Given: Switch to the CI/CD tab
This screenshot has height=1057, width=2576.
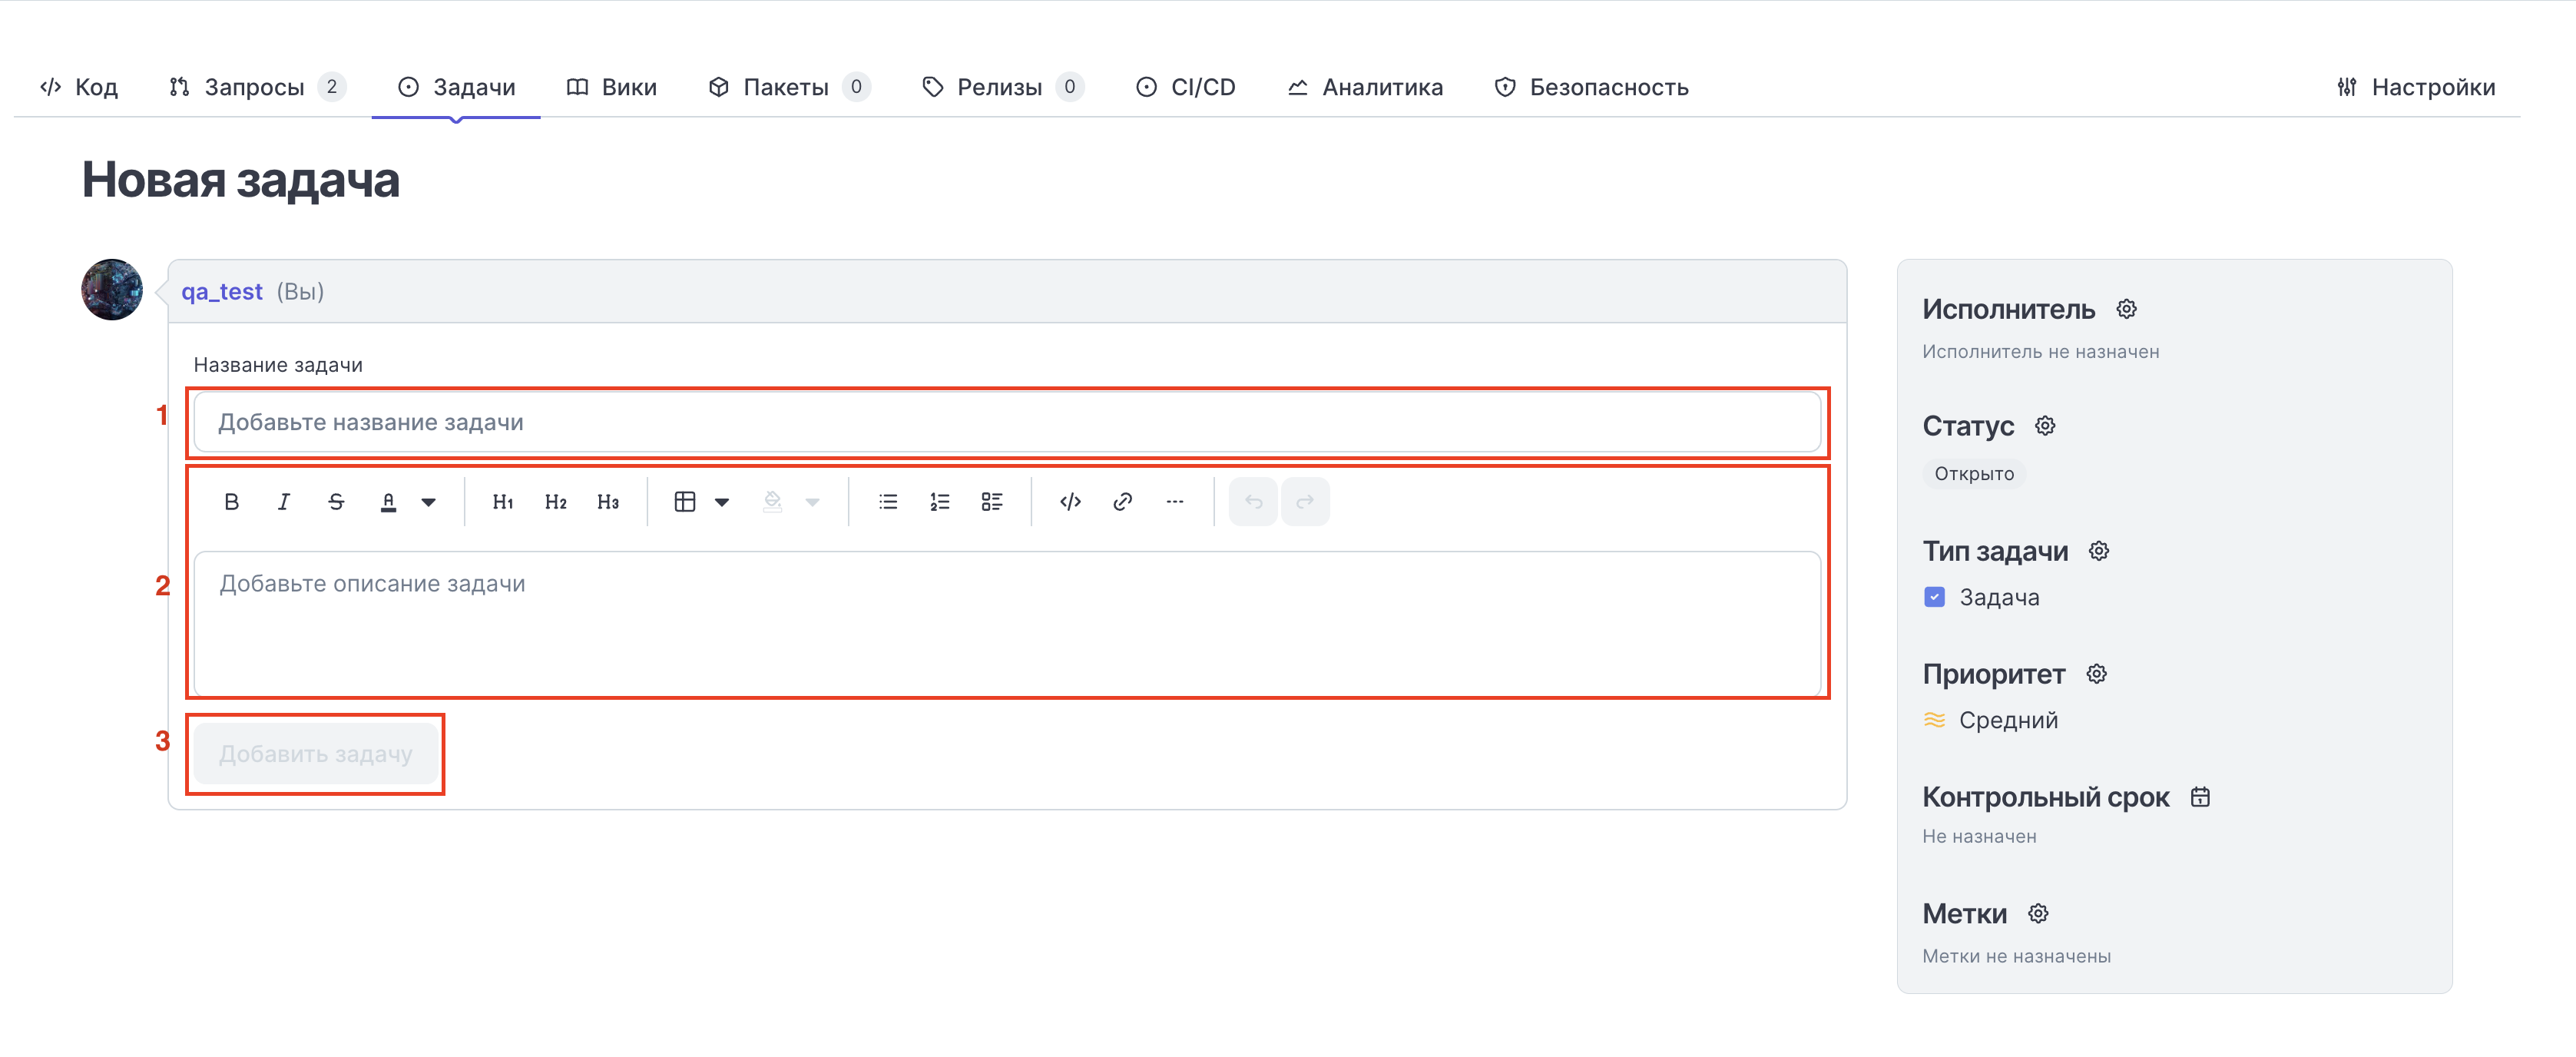Looking at the screenshot, I should [1186, 87].
